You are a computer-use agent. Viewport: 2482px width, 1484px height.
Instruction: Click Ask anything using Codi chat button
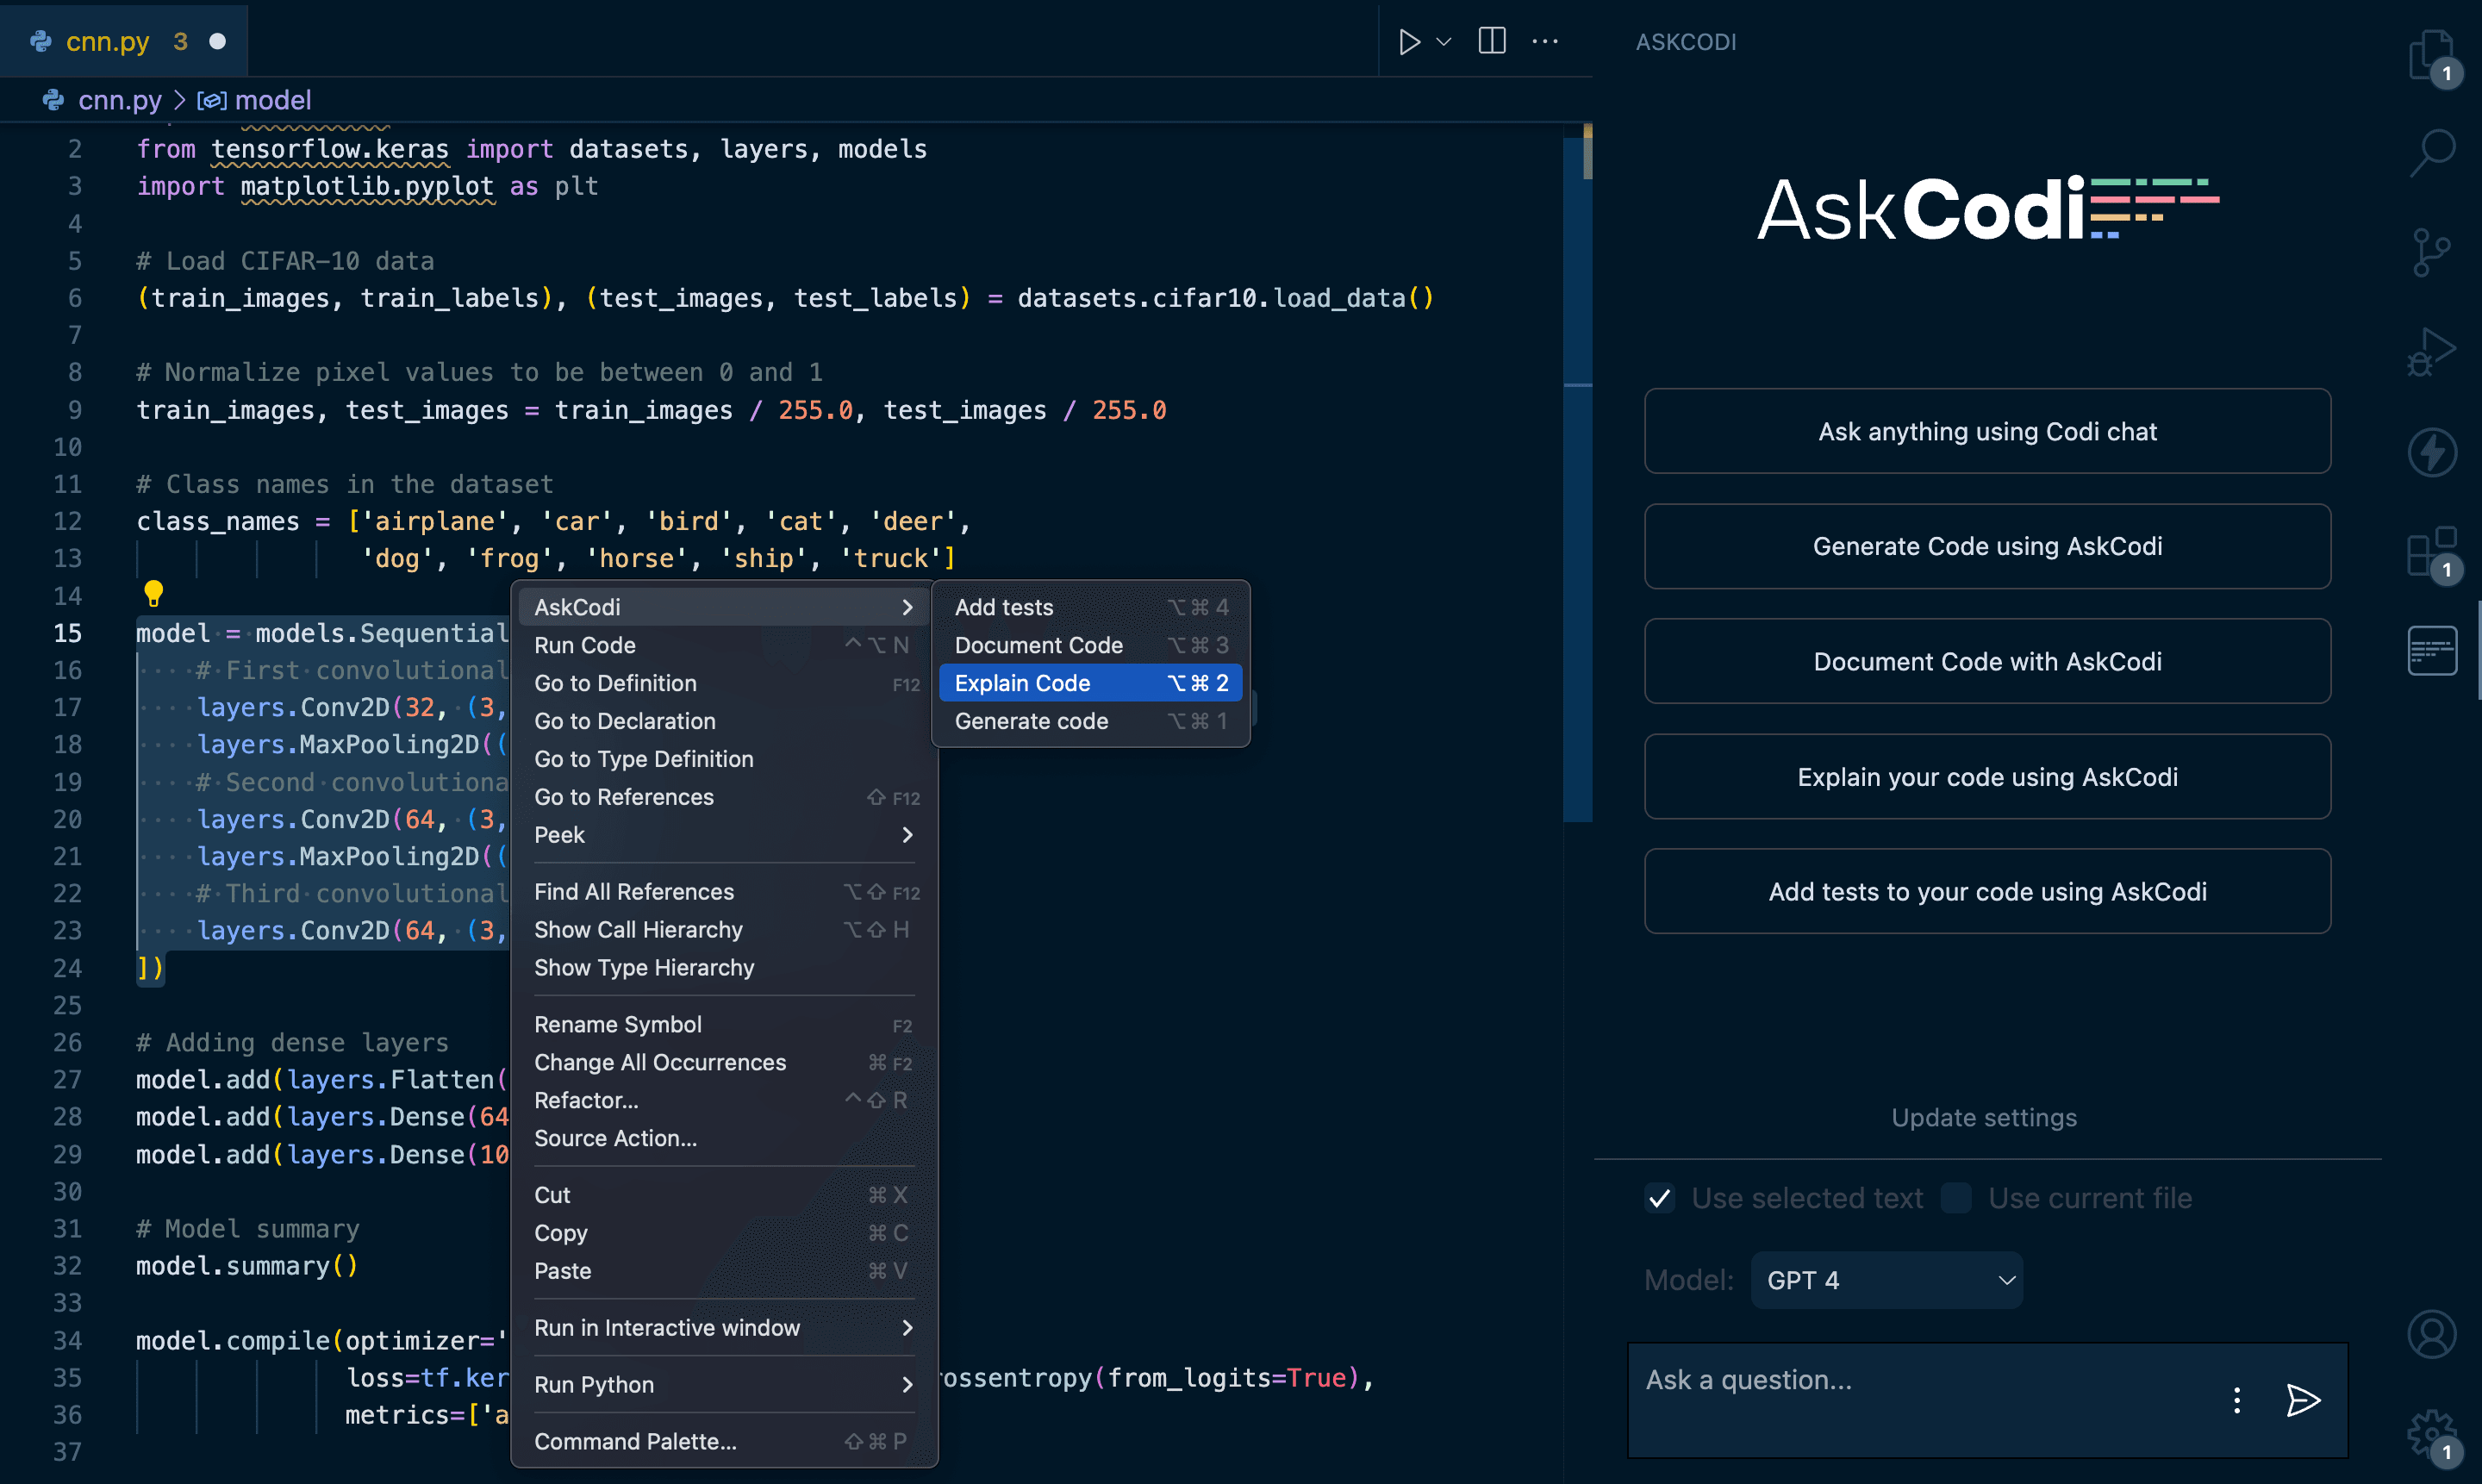1987,431
